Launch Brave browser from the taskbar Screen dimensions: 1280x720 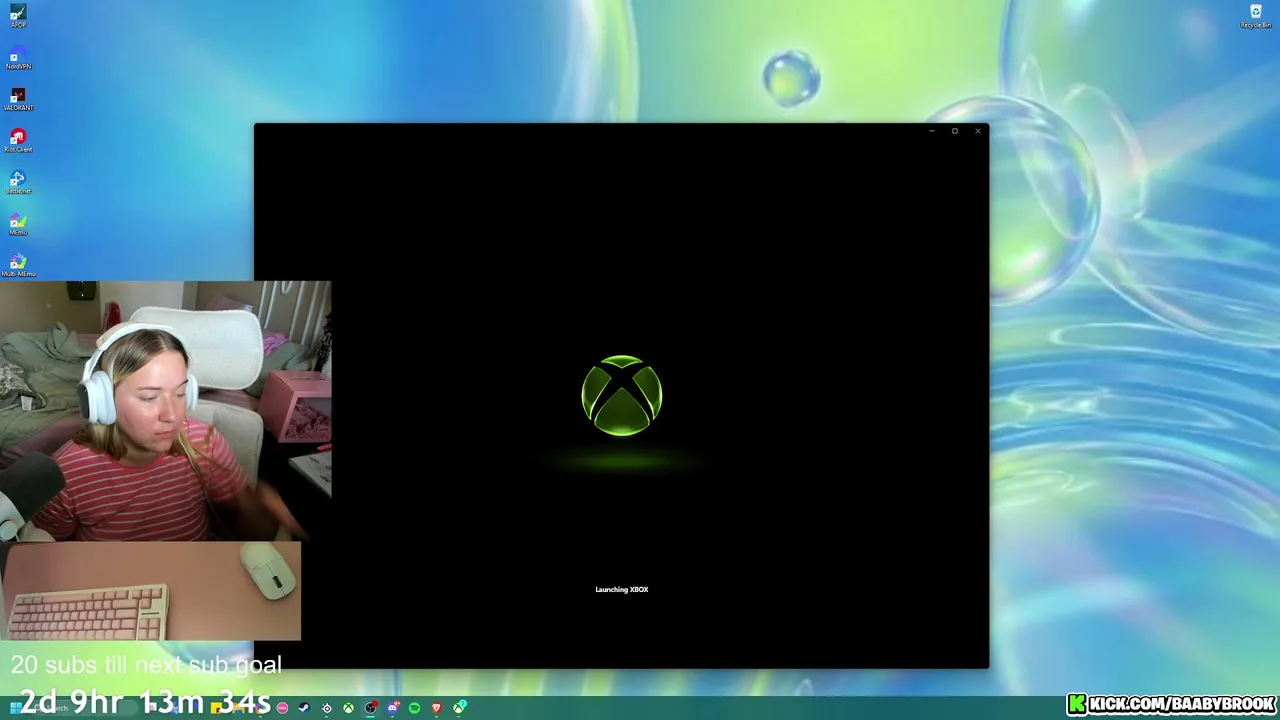point(436,708)
